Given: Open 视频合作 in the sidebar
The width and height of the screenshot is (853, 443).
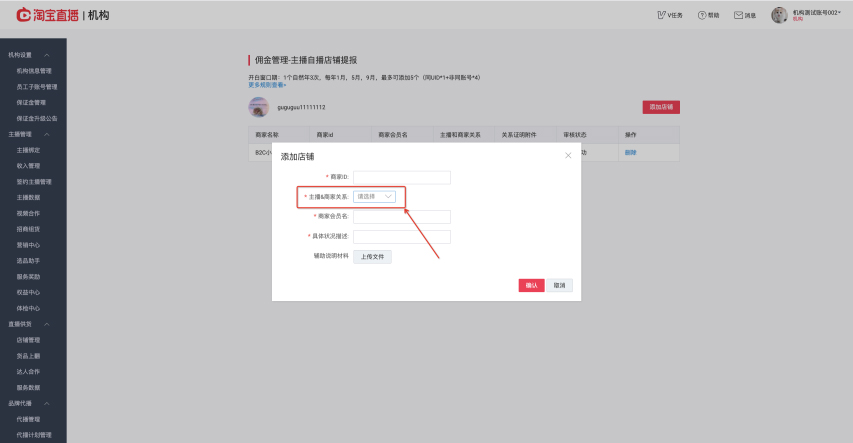Looking at the screenshot, I should click(x=28, y=213).
